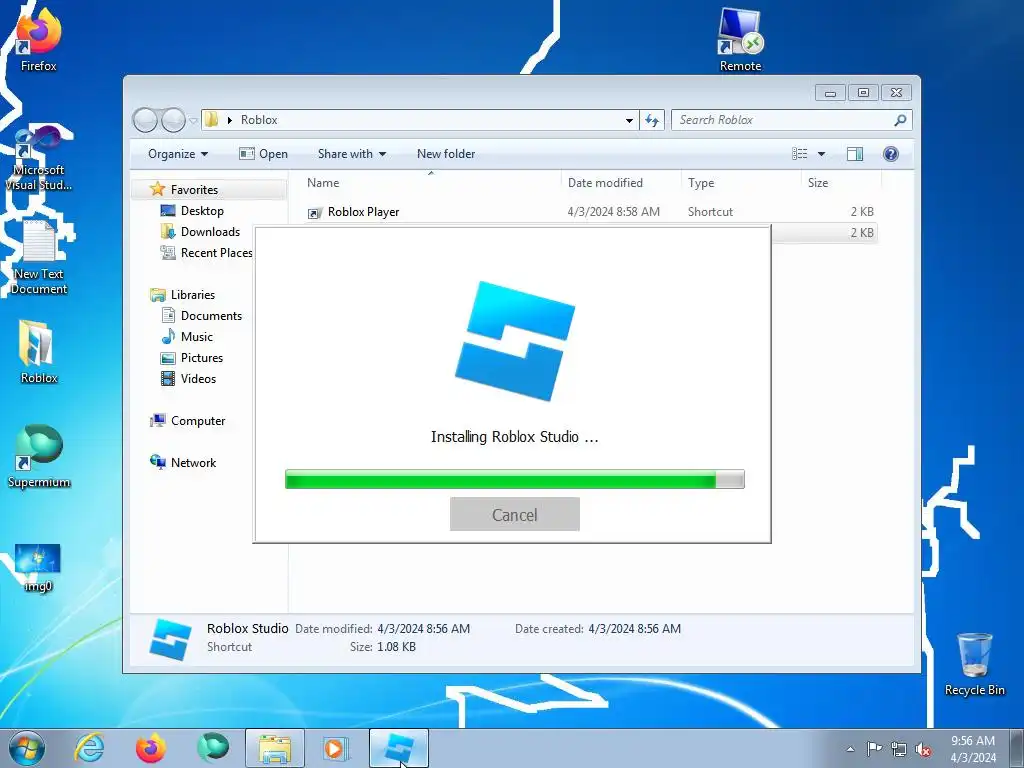Launch Supermium from the taskbar
Viewport: 1024px width, 768px height.
[213, 748]
